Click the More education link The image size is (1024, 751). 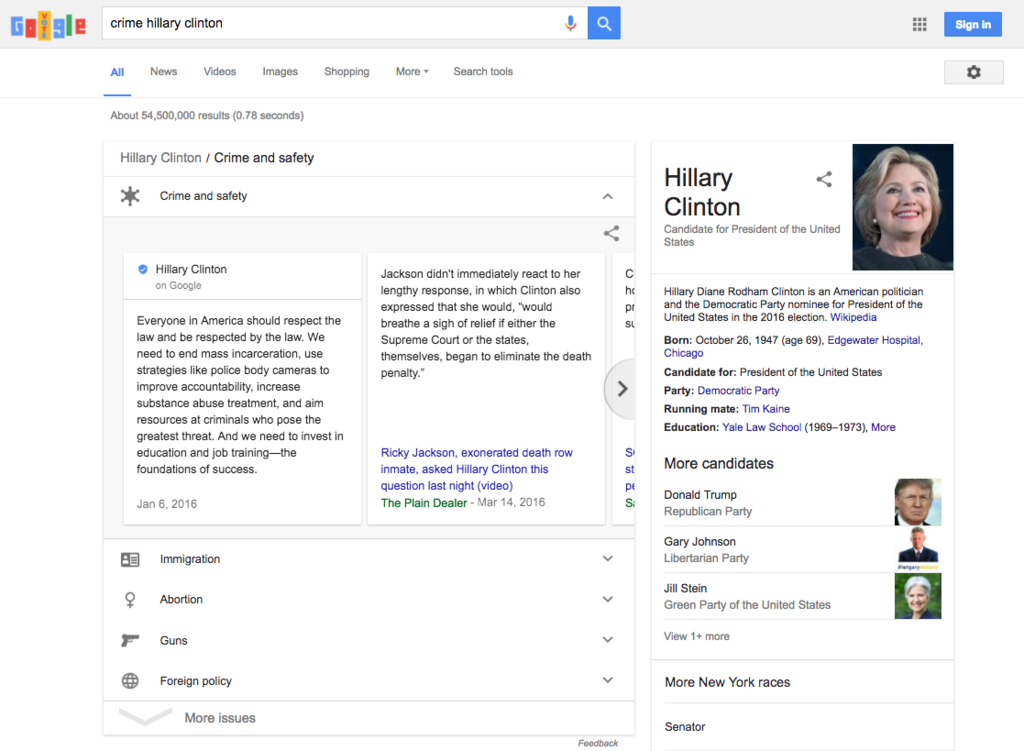click(883, 427)
